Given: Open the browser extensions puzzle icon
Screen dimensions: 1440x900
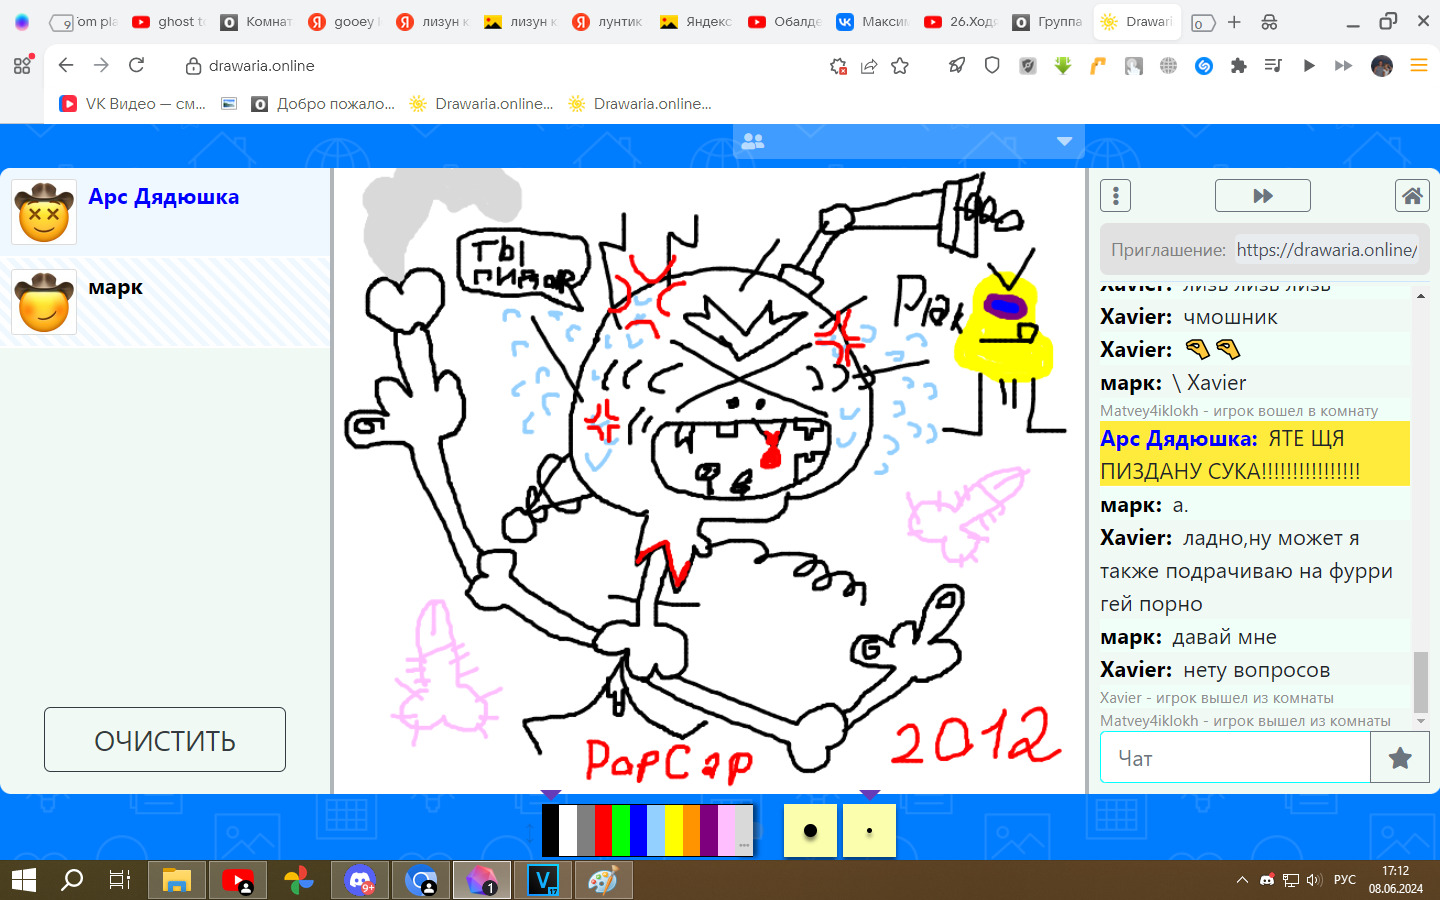Looking at the screenshot, I should (x=1238, y=66).
